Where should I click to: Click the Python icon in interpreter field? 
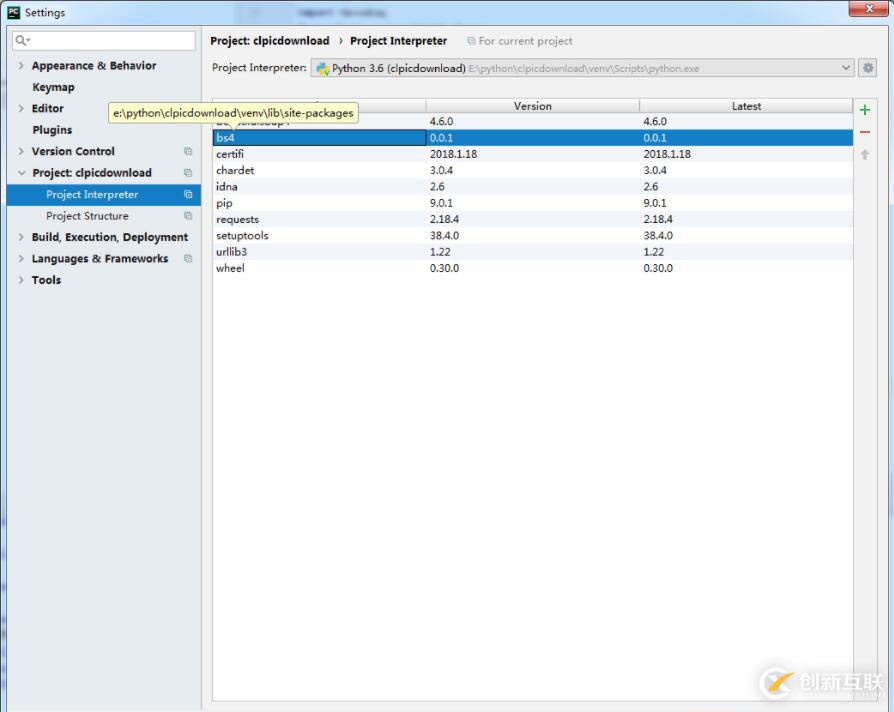[323, 68]
